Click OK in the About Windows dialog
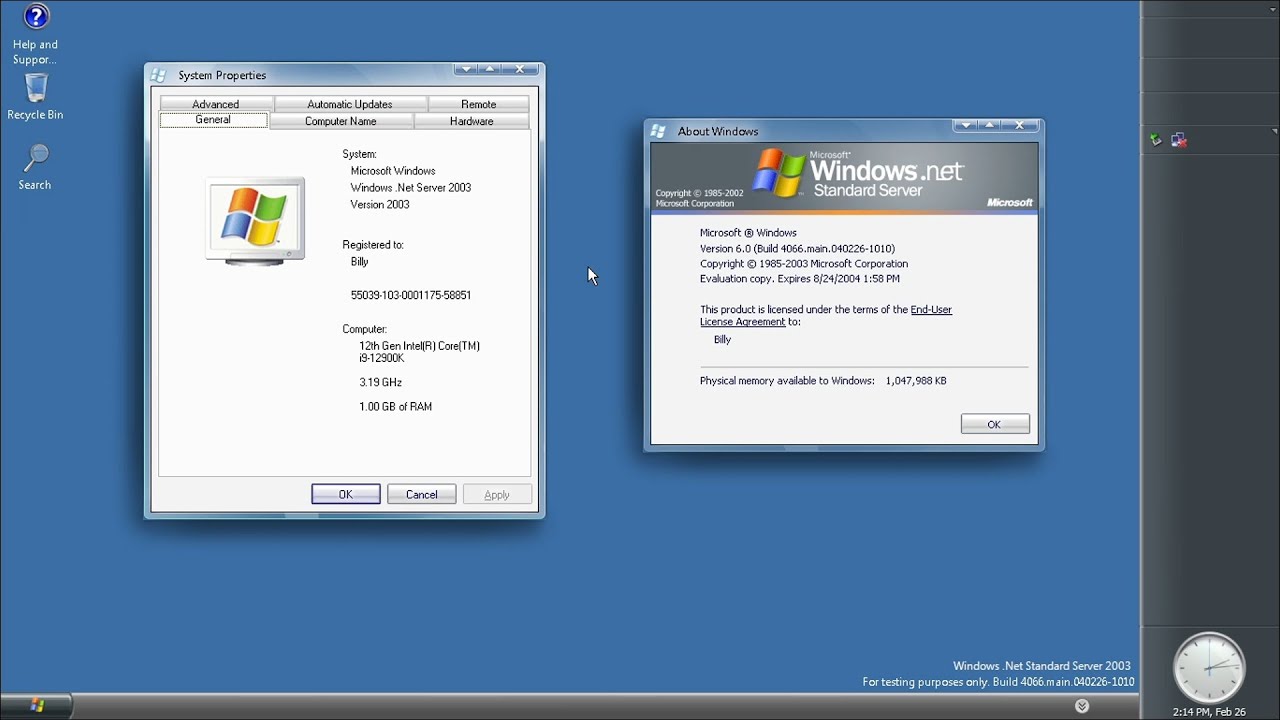 point(995,424)
